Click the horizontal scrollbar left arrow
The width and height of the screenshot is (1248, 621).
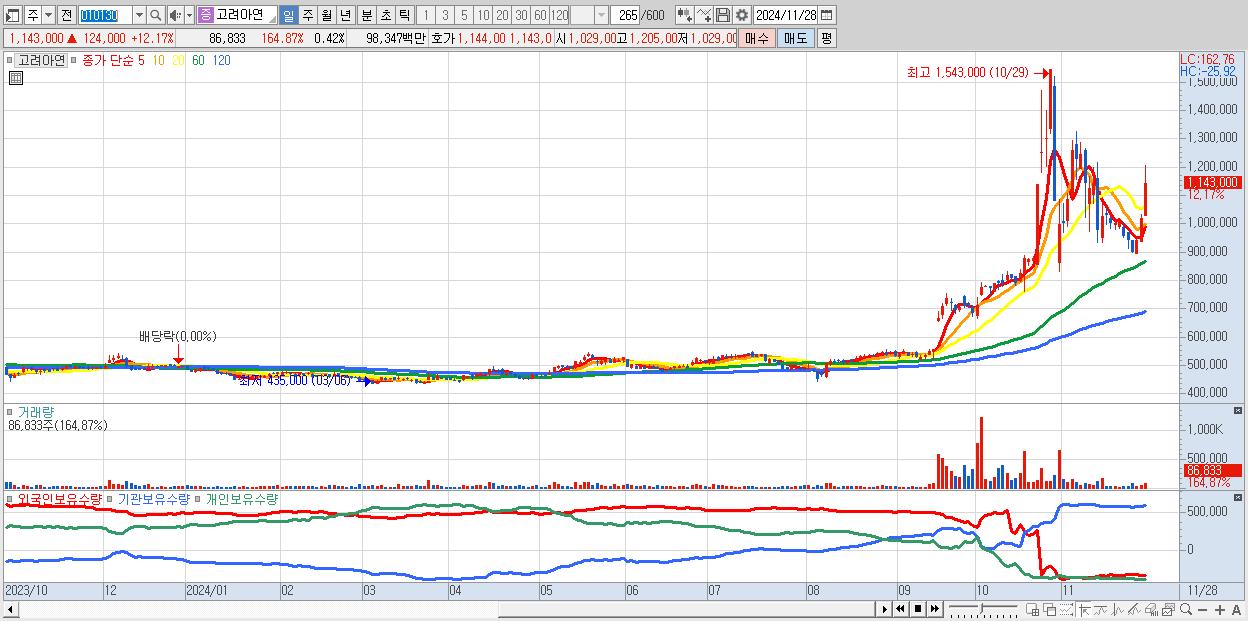(x=10, y=609)
